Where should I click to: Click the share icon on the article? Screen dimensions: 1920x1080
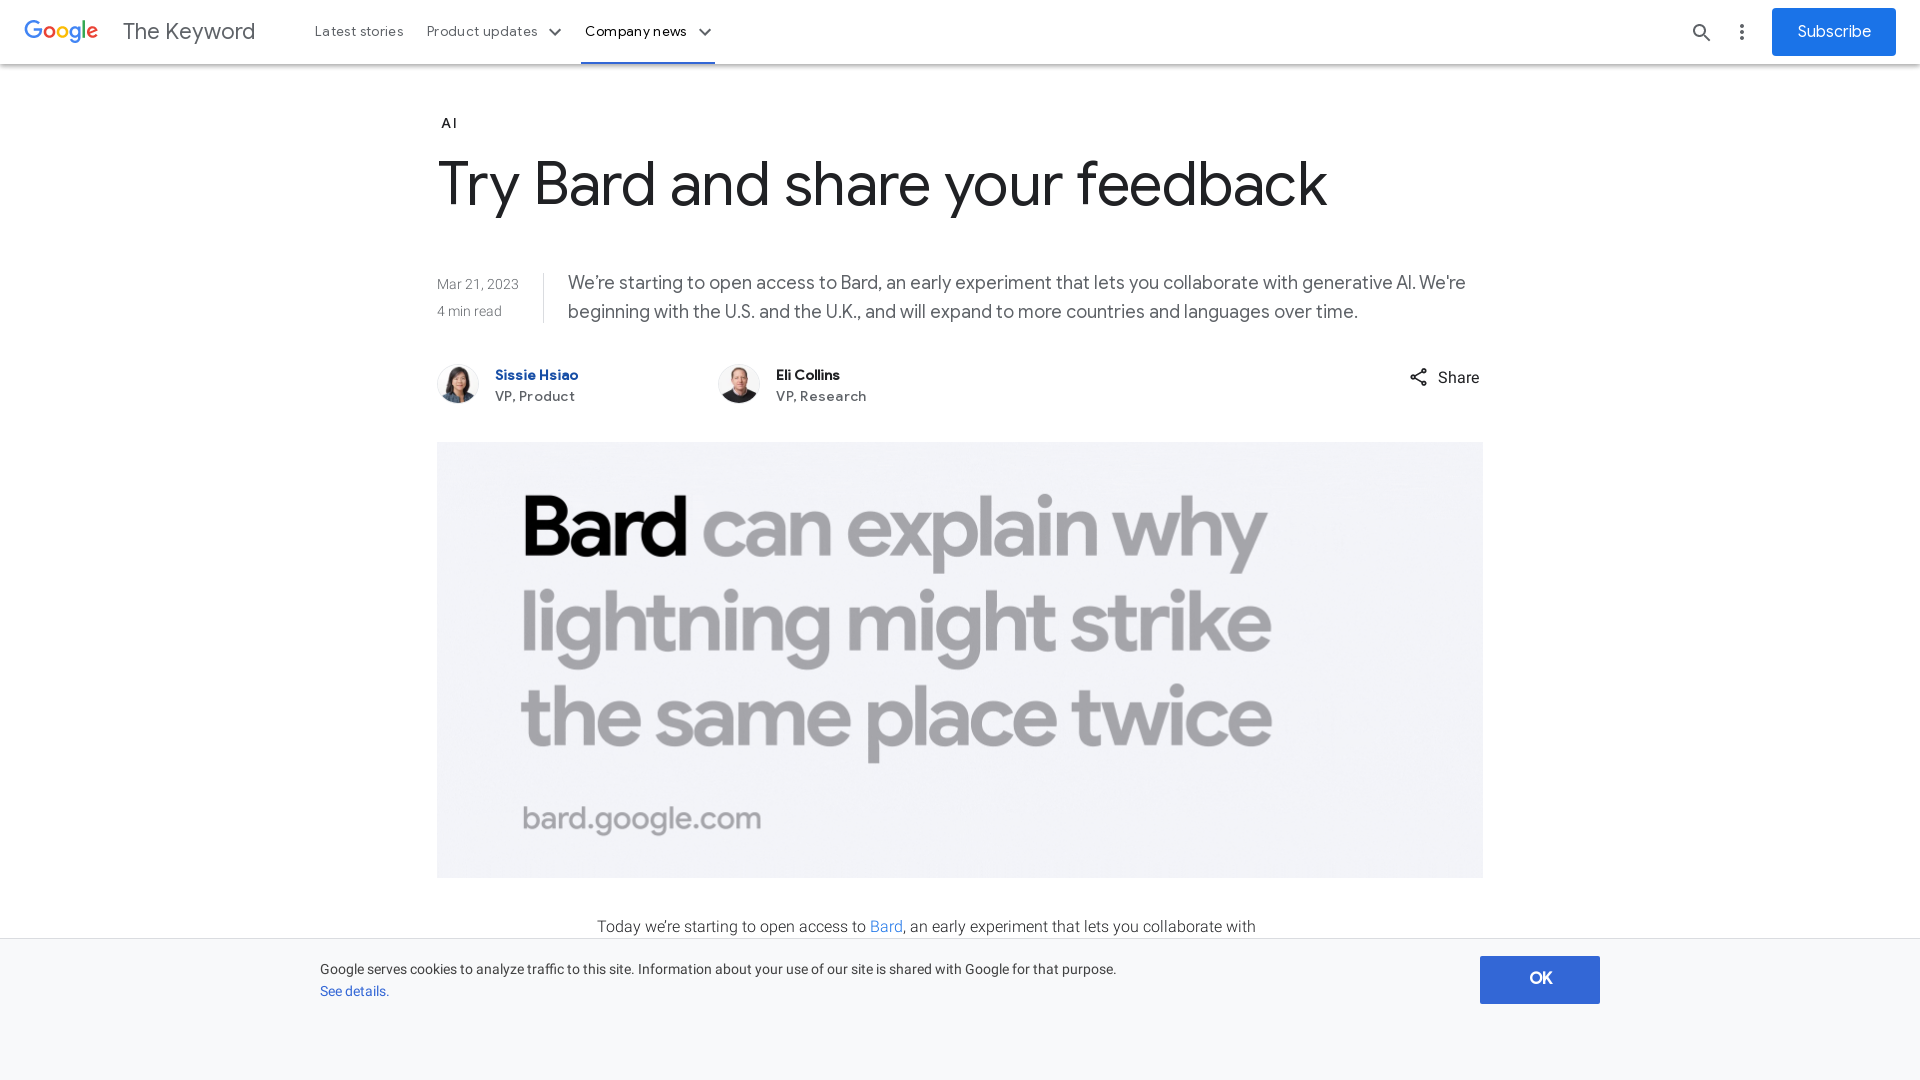pos(1419,377)
